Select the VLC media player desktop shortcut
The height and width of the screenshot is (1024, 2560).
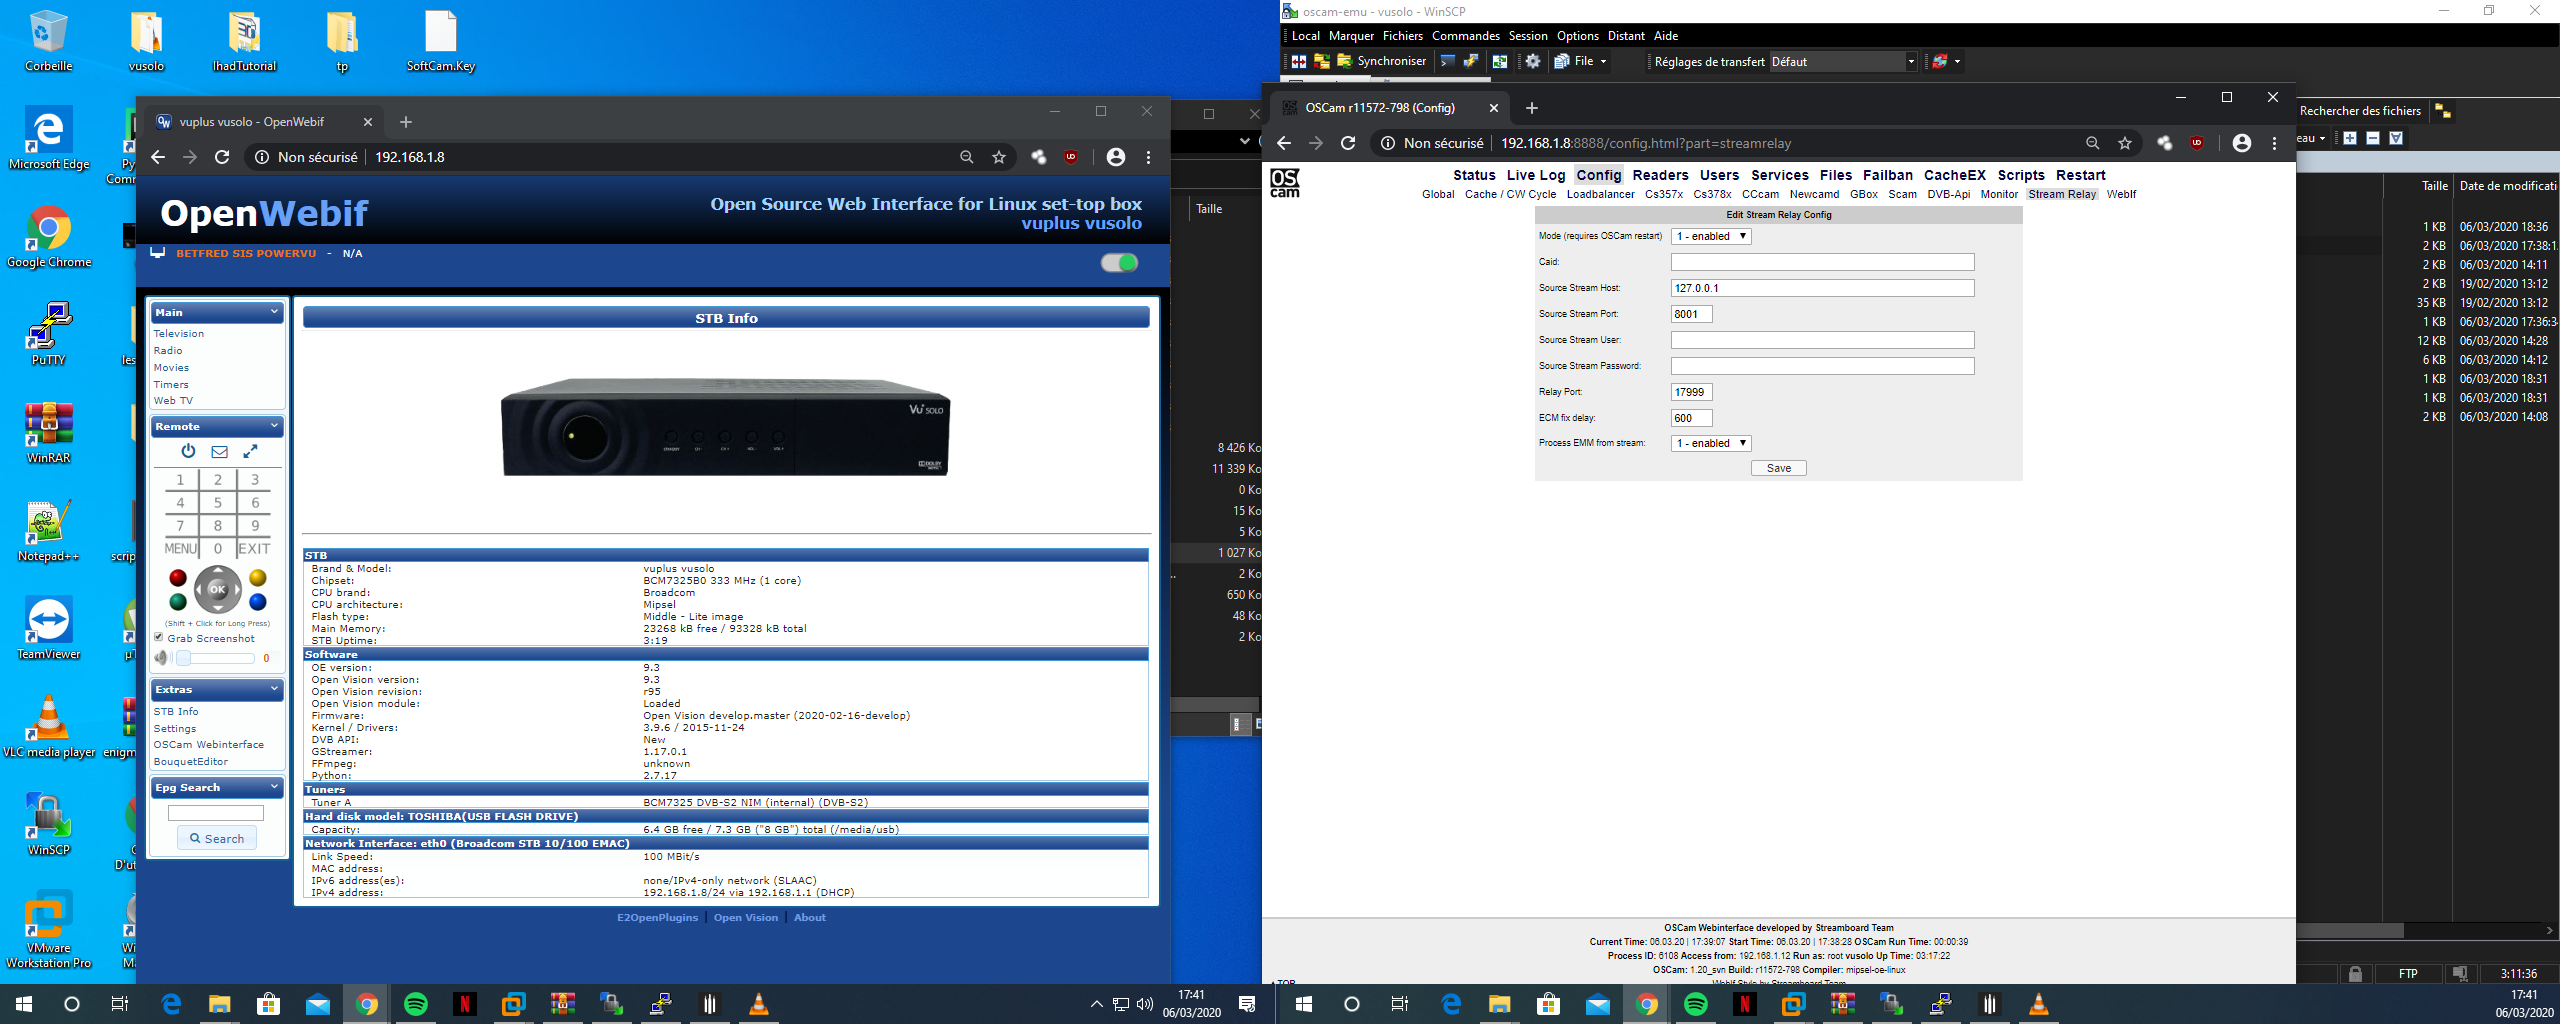click(49, 727)
